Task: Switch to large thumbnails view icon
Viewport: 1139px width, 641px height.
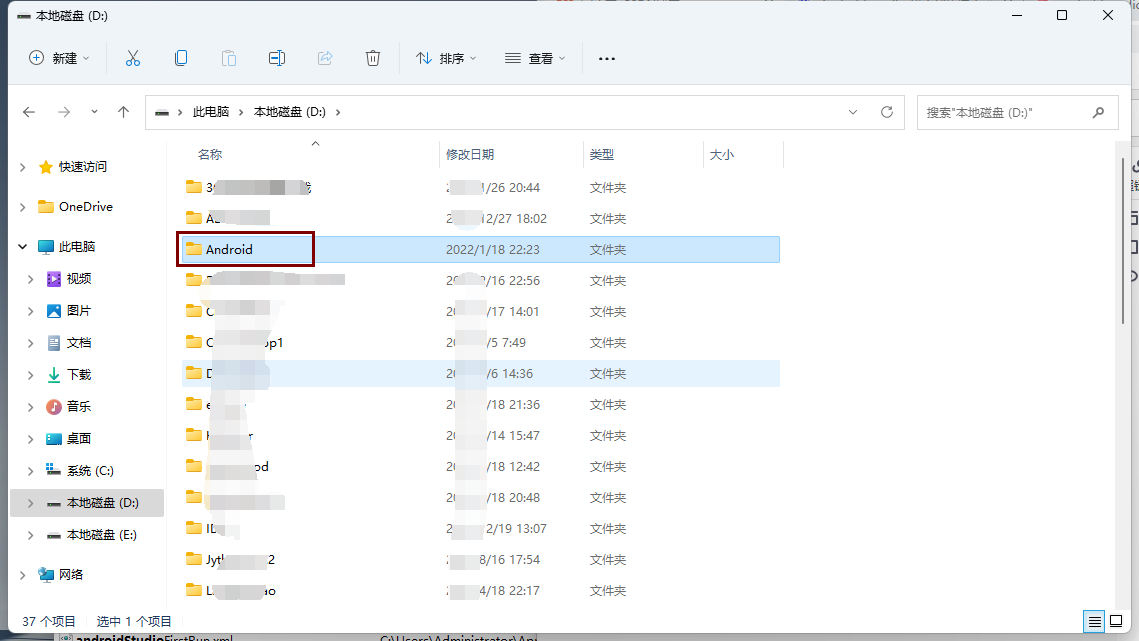Action: click(x=1116, y=621)
